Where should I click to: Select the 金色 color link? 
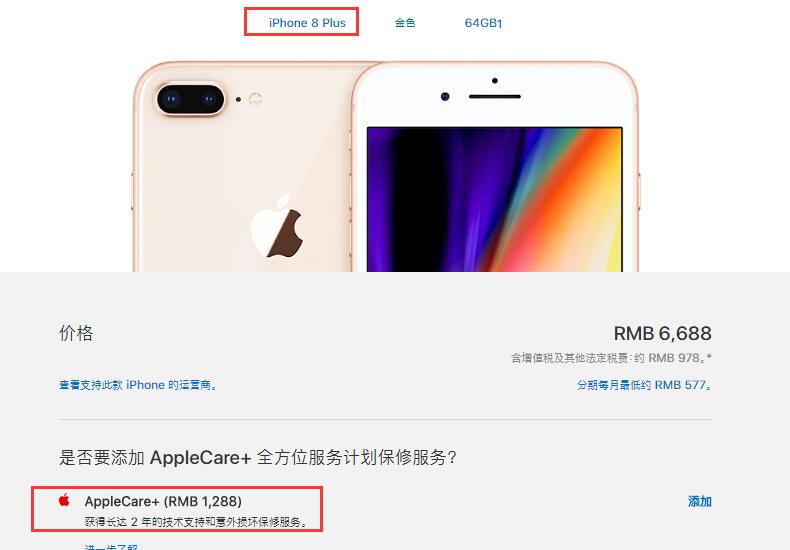coord(405,23)
